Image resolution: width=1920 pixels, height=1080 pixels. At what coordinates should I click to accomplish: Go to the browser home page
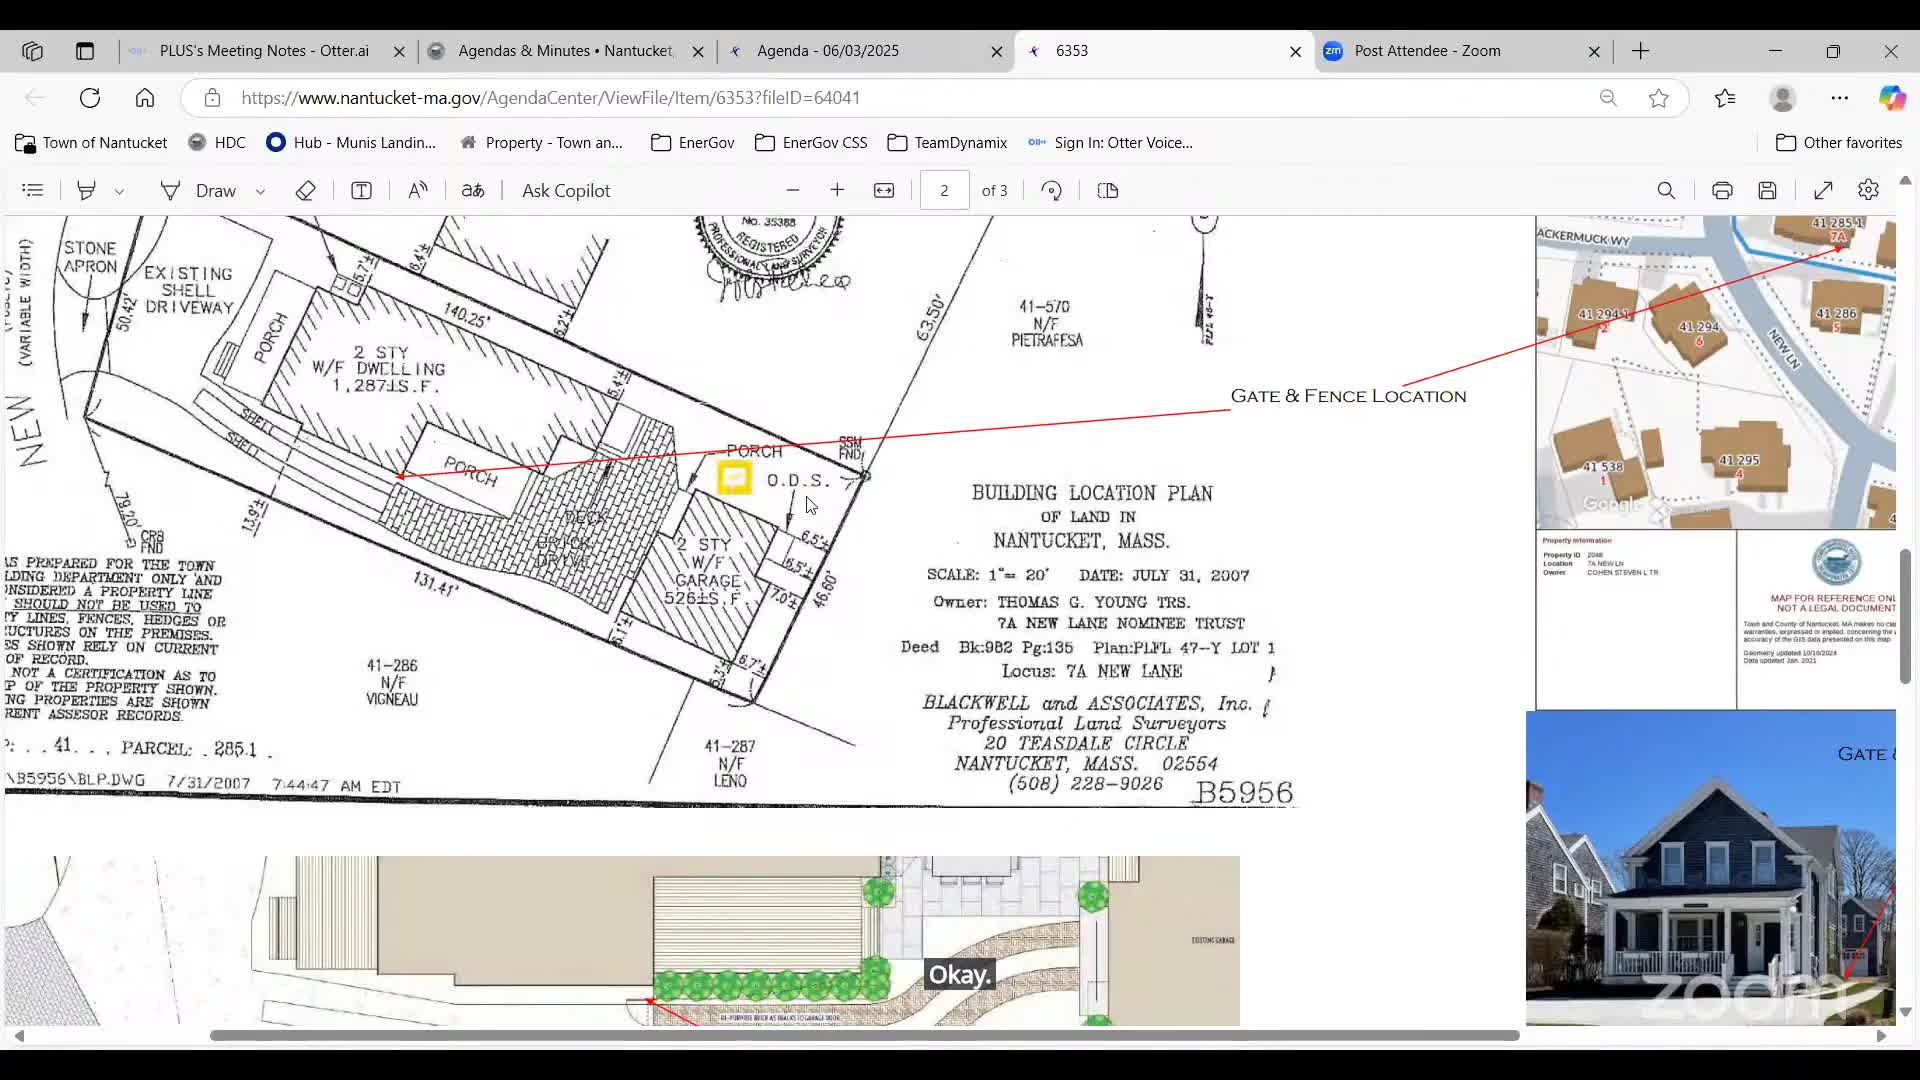(145, 98)
